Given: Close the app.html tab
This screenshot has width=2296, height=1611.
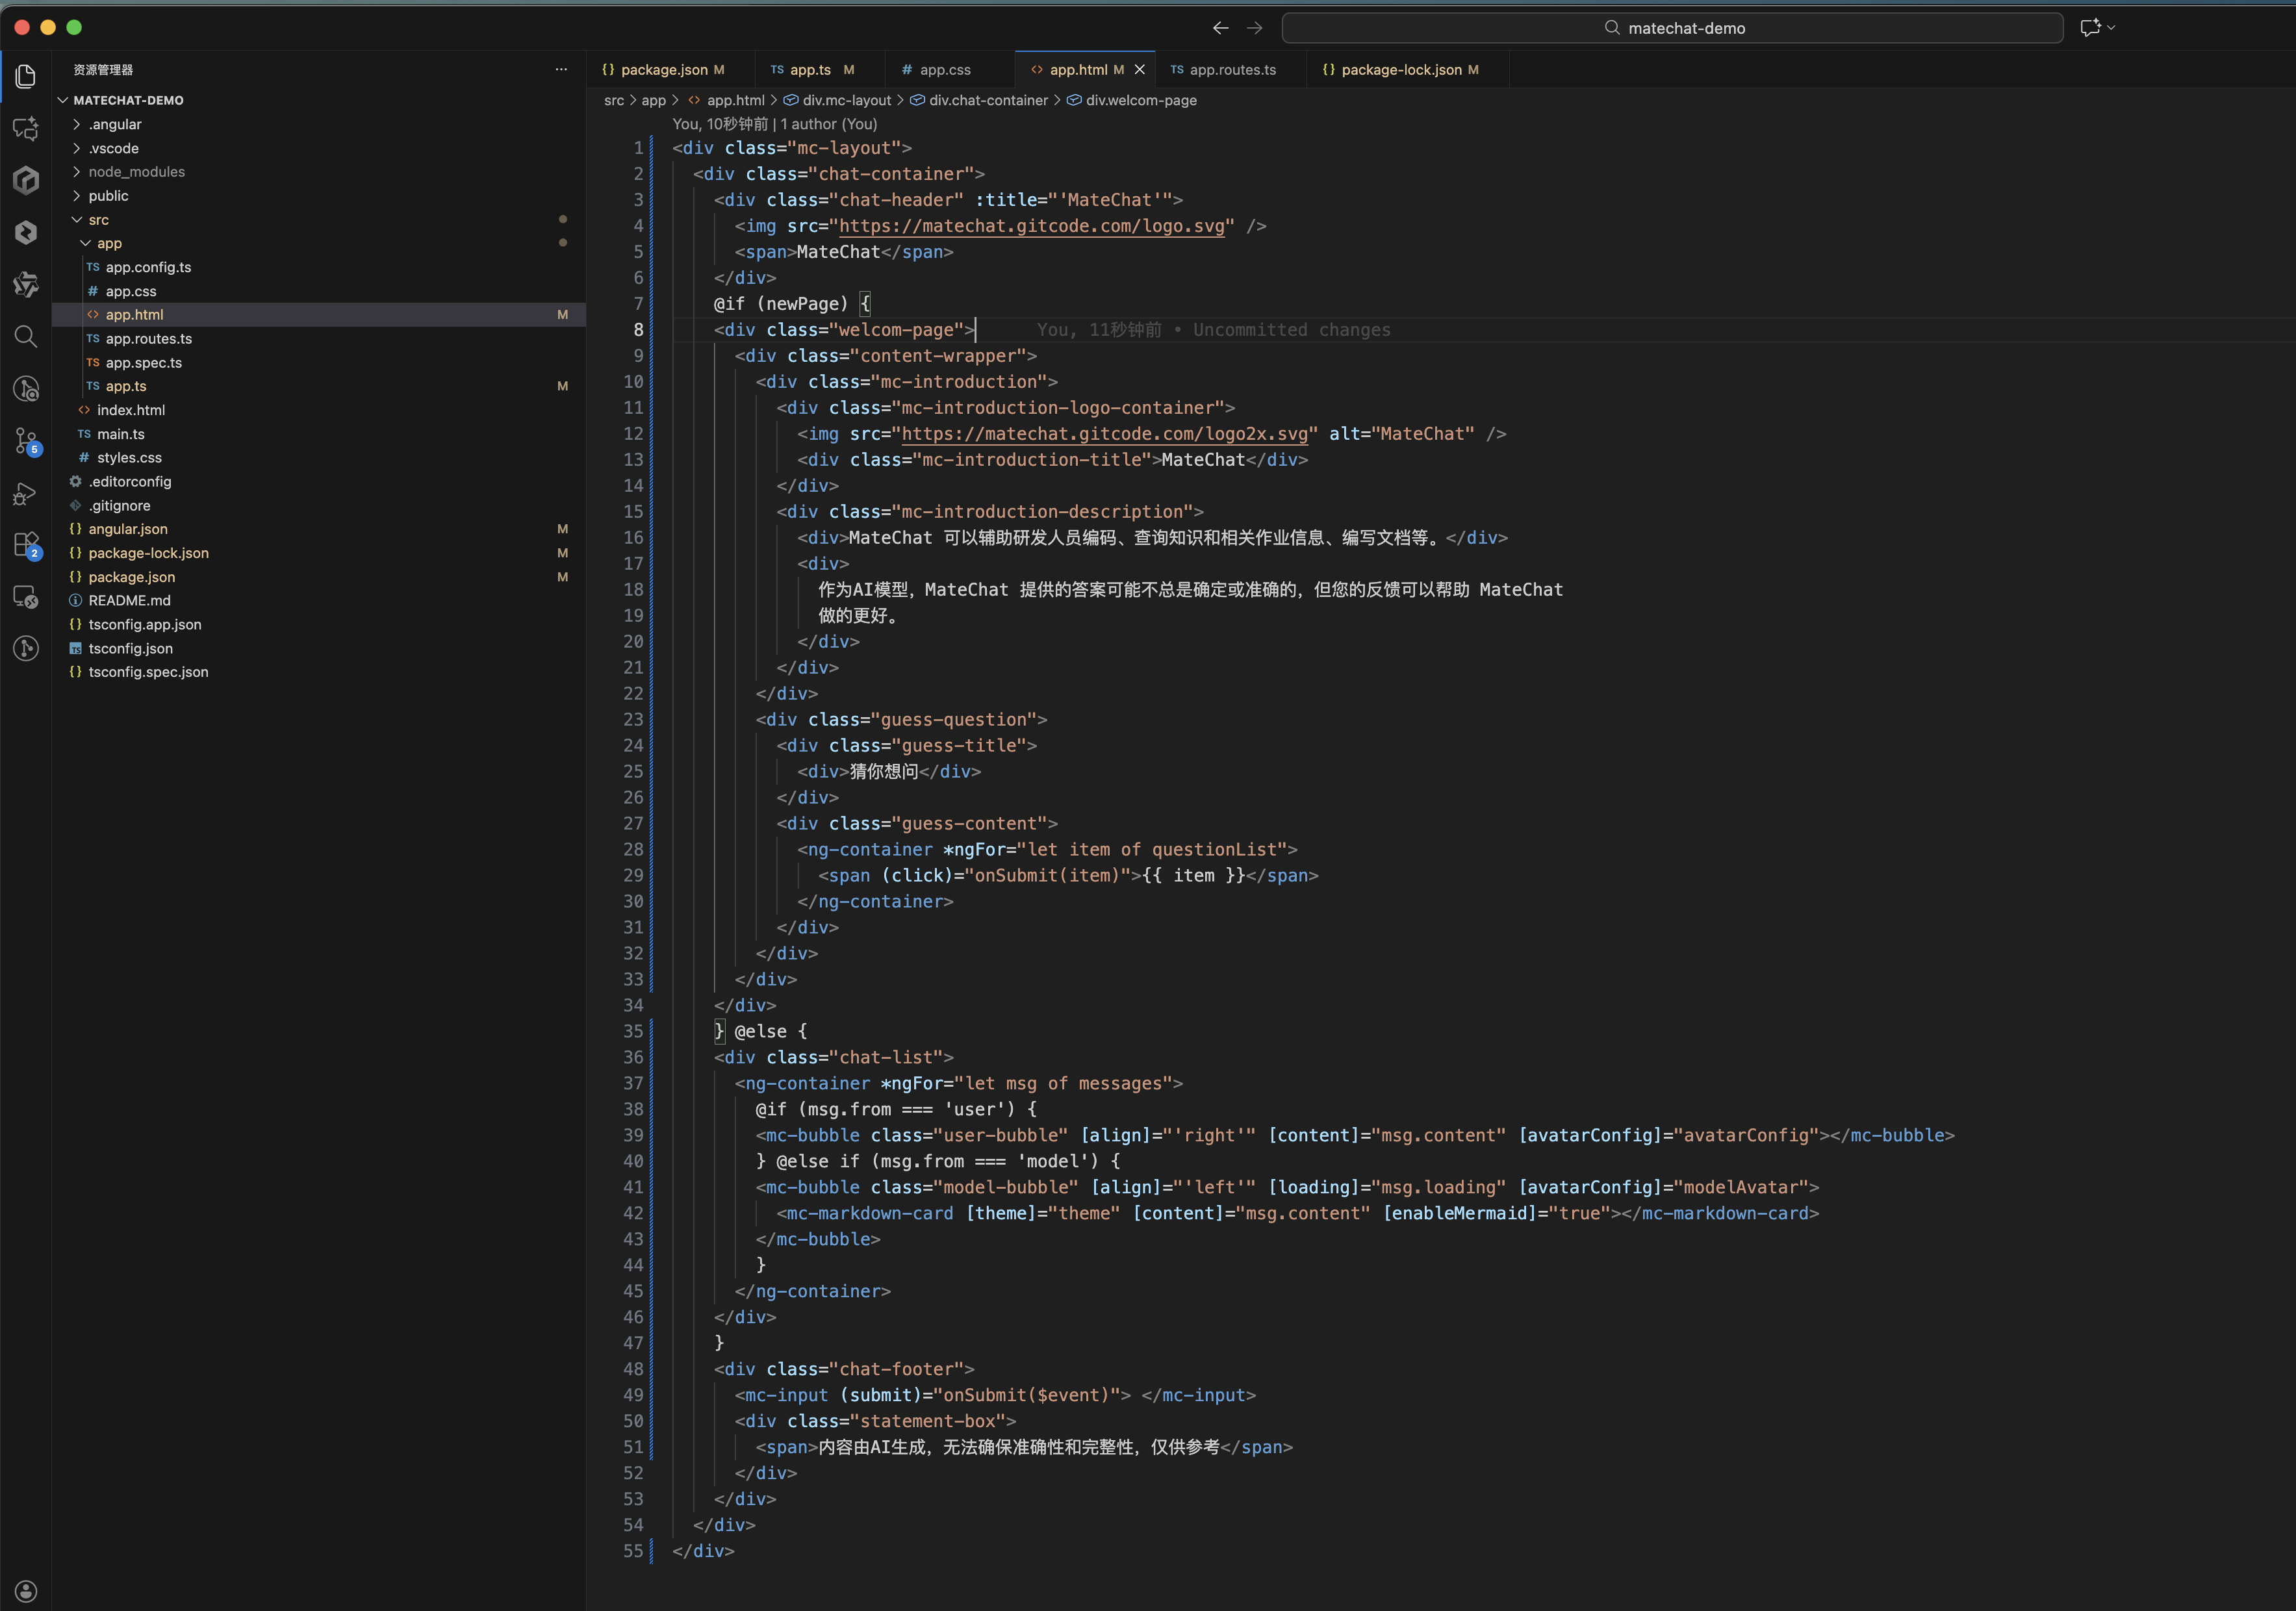Looking at the screenshot, I should [x=1139, y=70].
